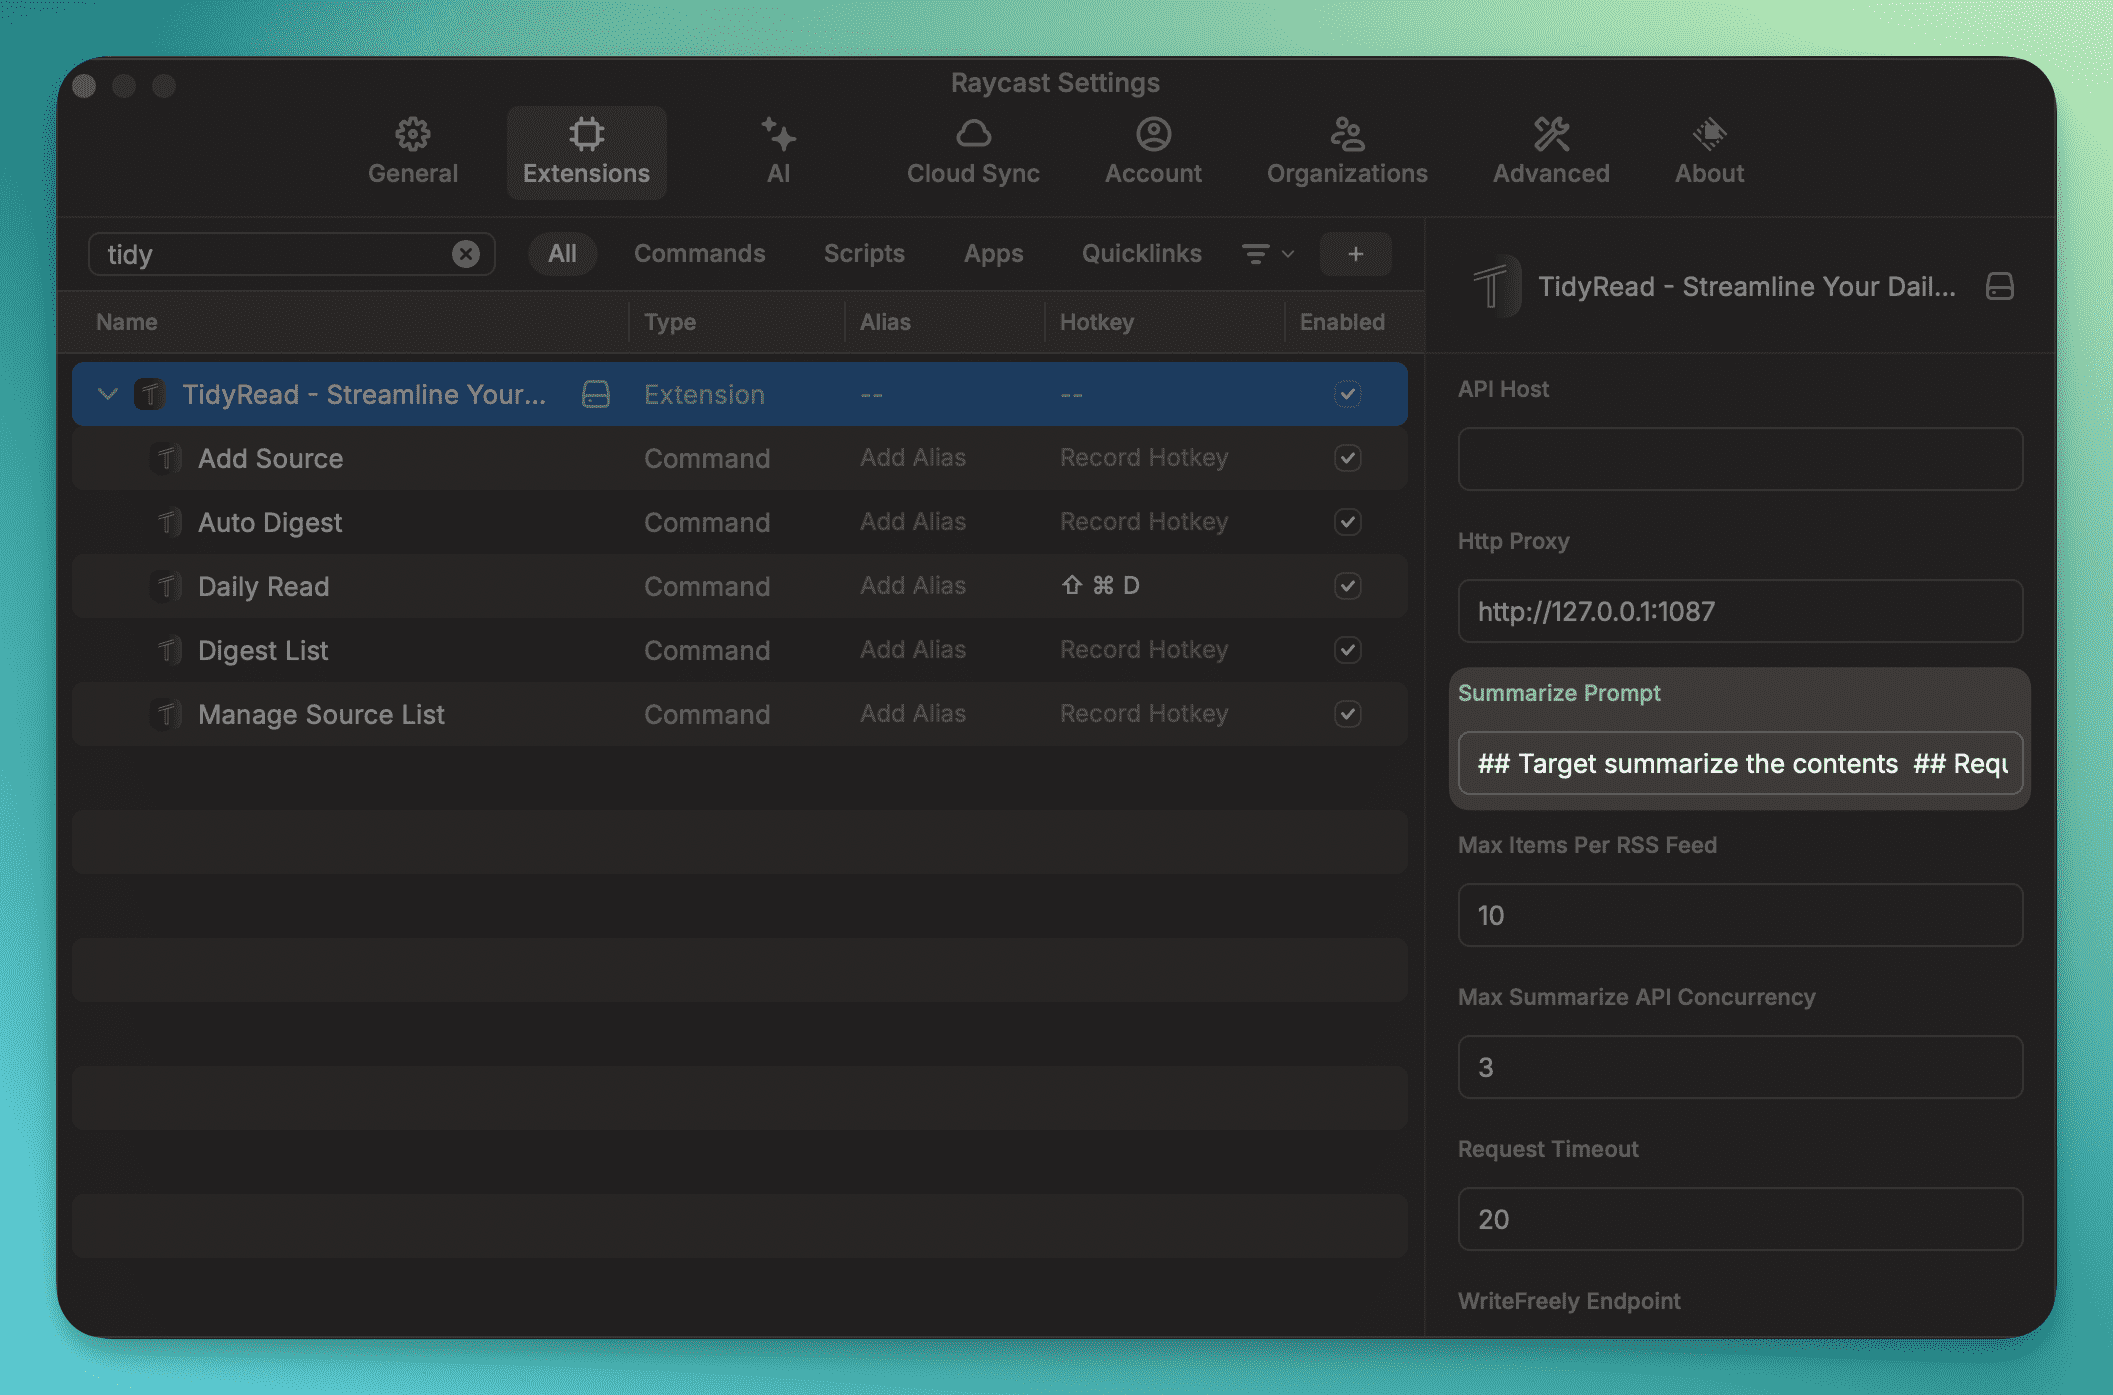This screenshot has height=1395, width=2113.
Task: Open the Account person icon
Action: (1153, 134)
